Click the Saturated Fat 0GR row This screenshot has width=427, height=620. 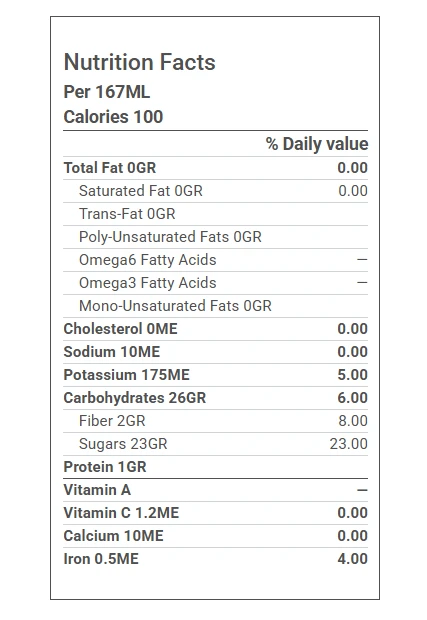215,191
